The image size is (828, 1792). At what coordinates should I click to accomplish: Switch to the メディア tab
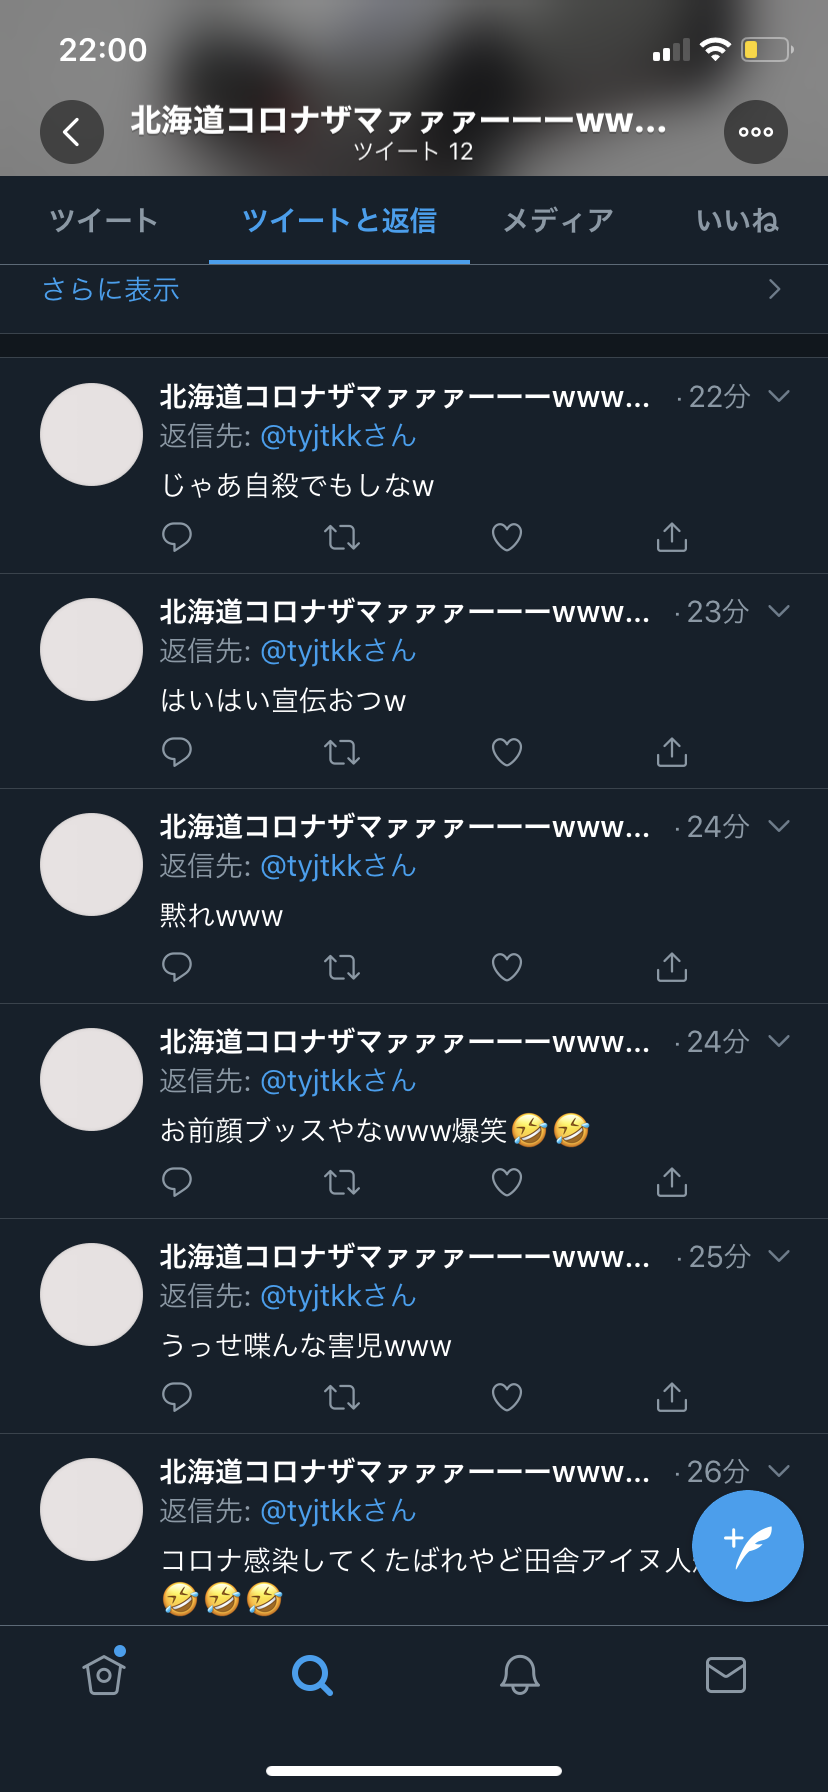558,220
